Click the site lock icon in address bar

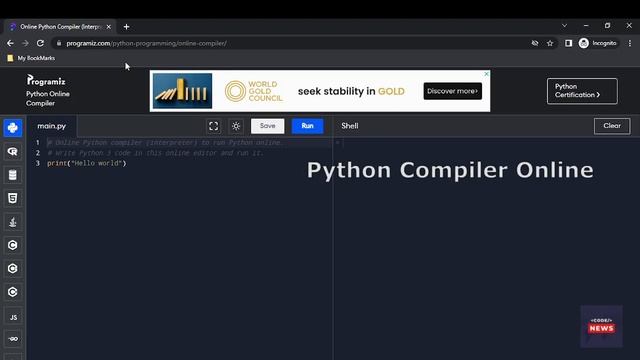coord(59,43)
